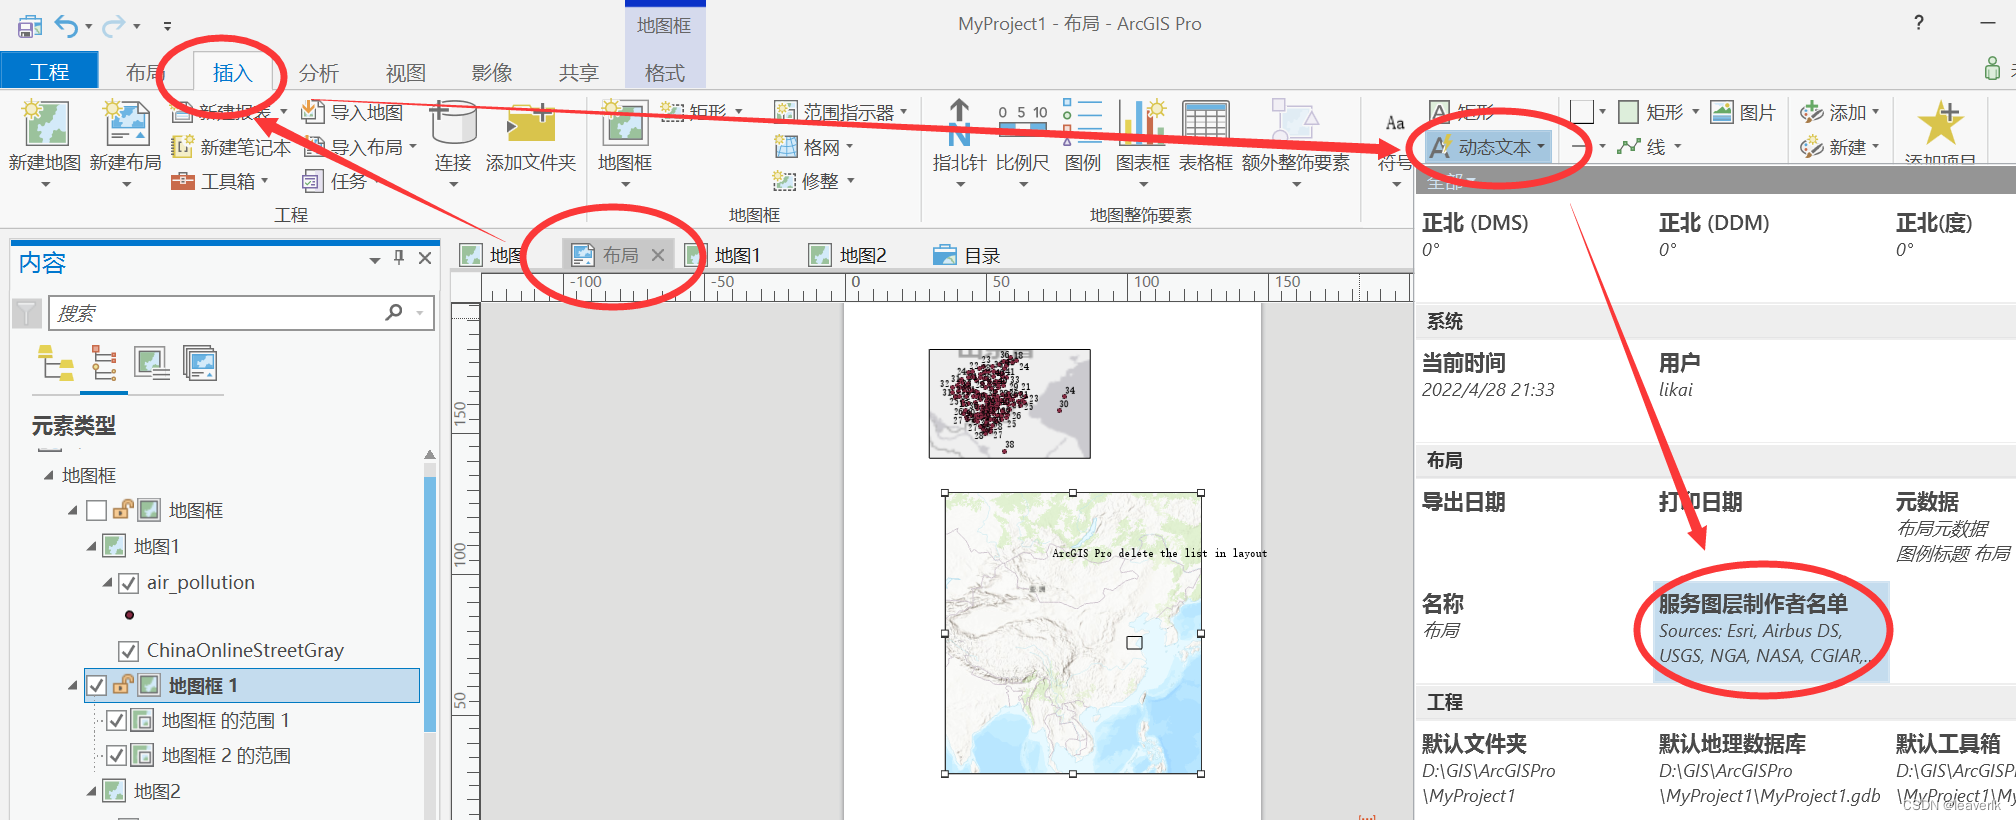2016x820 pixels.
Task: Select Current Time (当前时间) dynamic text
Action: [1488, 376]
